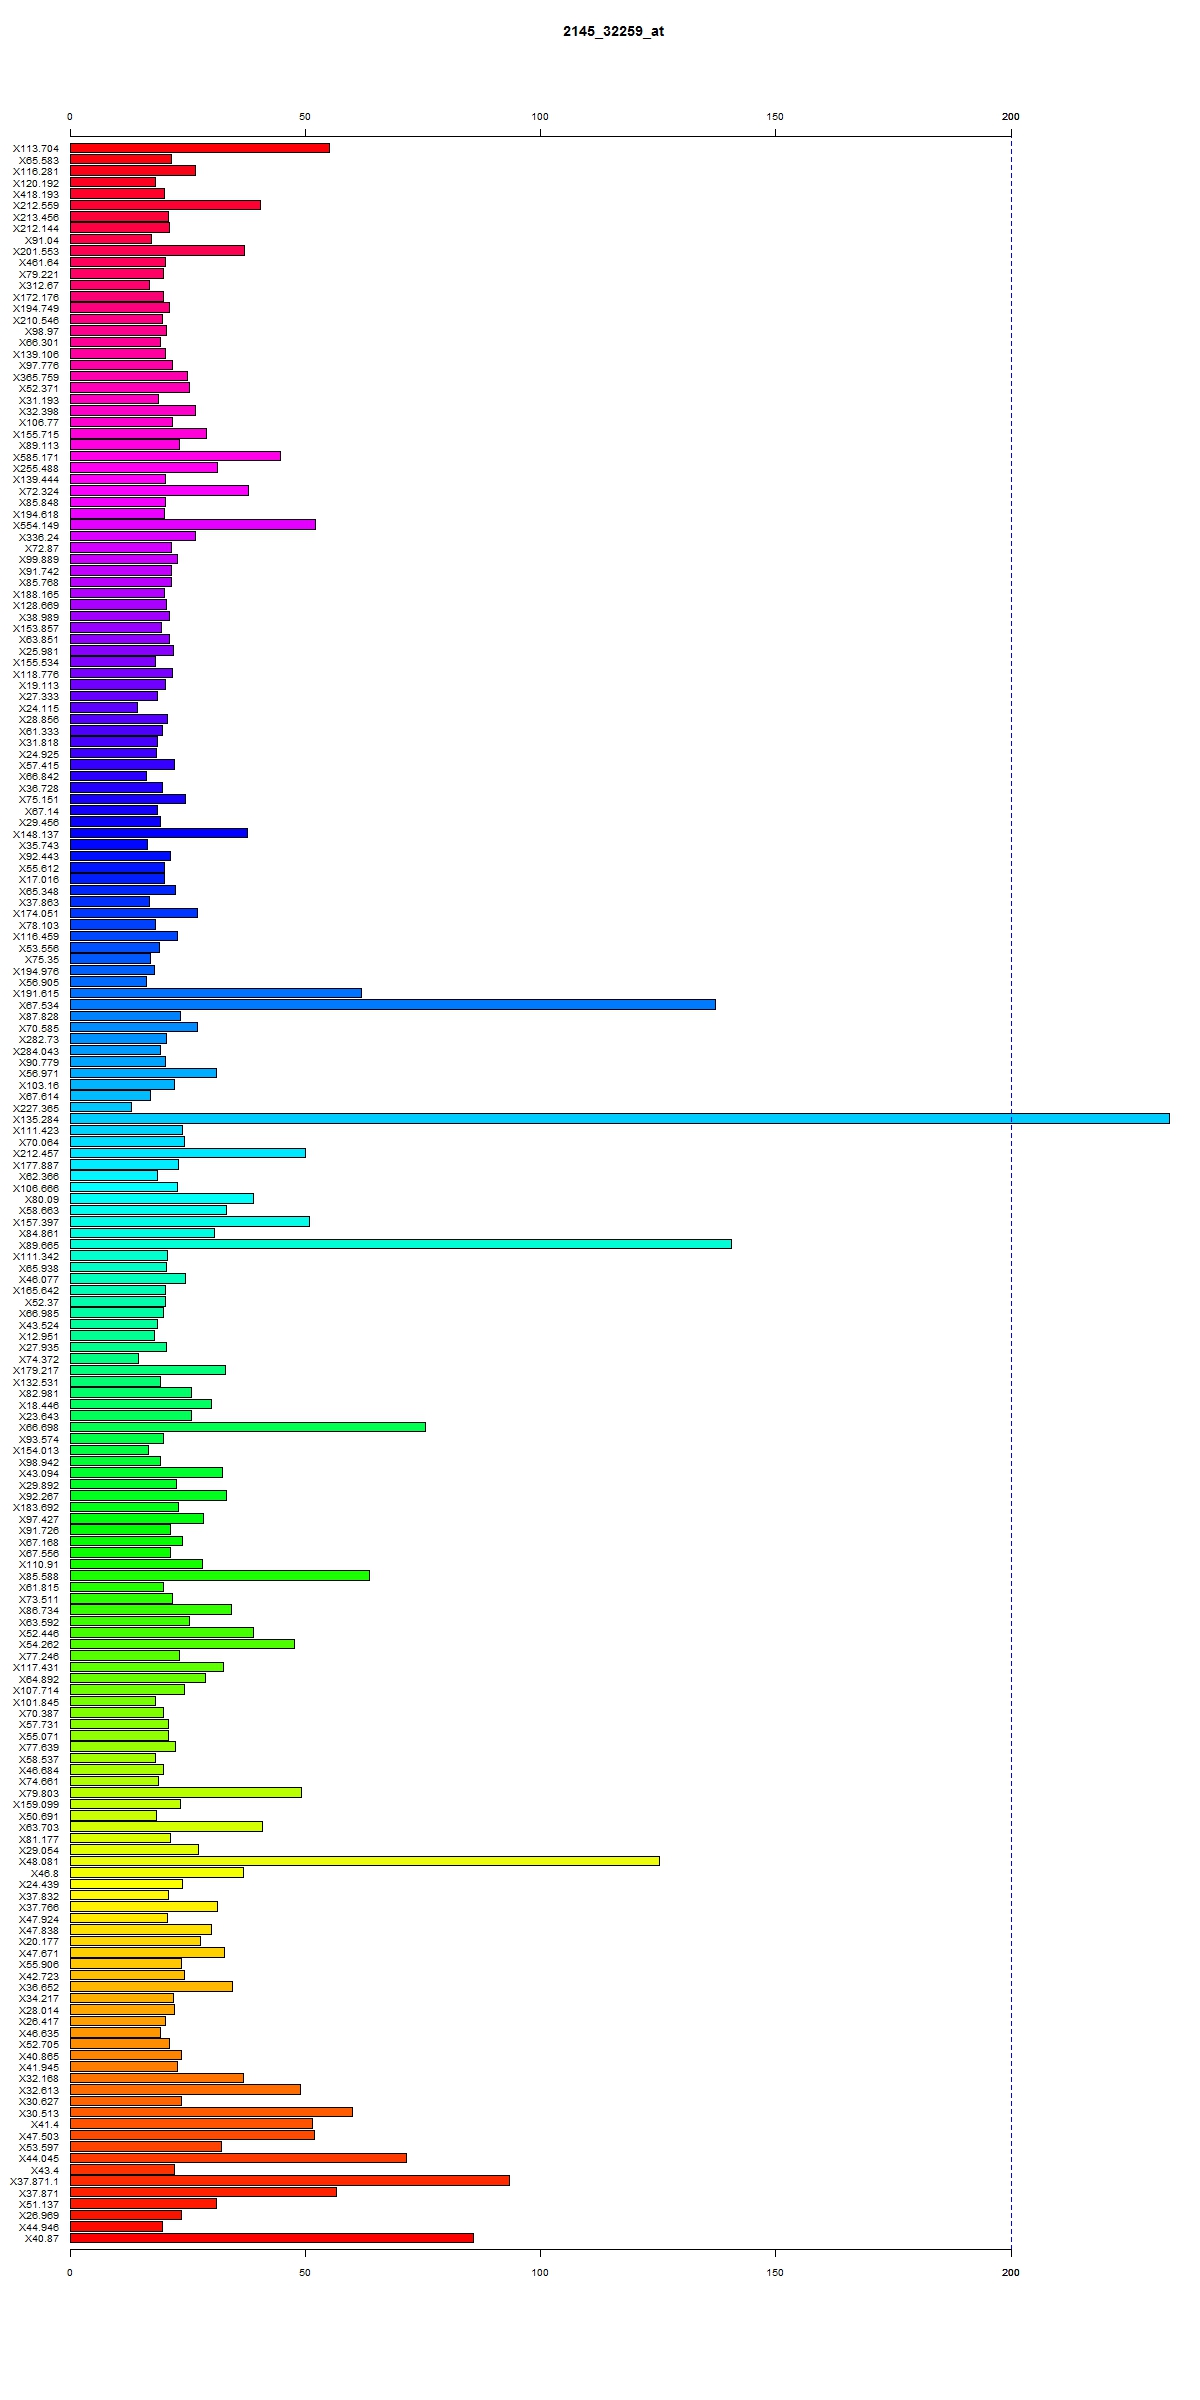Click the X135.284 row label
Screen dimensions: 1200x2400
coord(36,1119)
